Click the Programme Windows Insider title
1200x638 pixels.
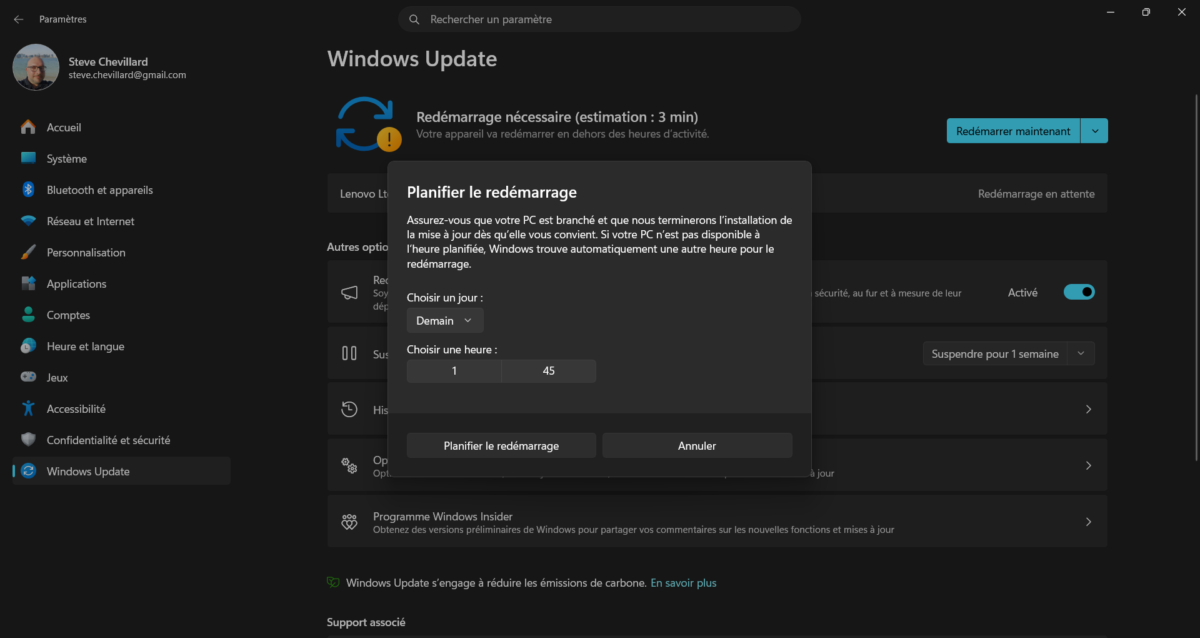click(x=443, y=516)
